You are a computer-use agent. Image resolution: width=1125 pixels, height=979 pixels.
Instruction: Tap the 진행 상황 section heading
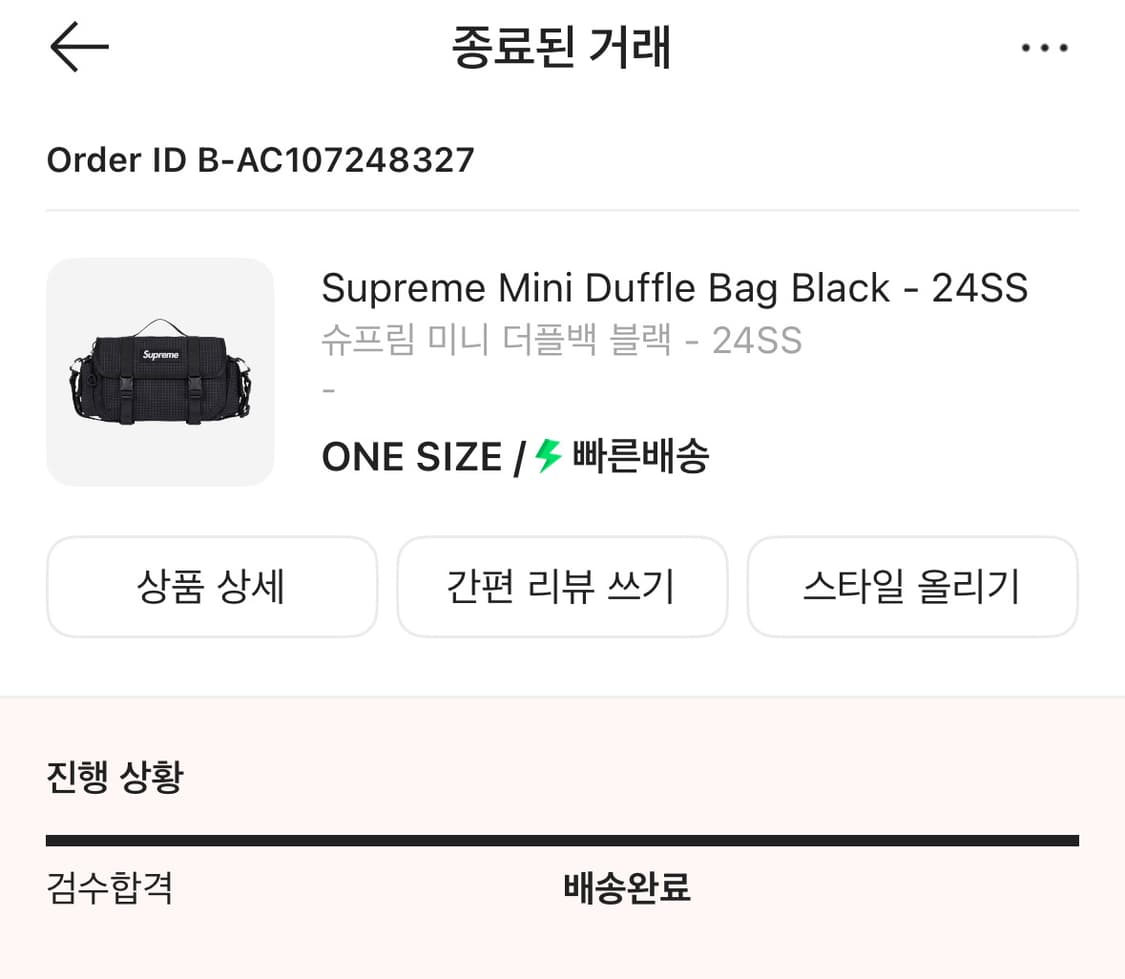click(115, 776)
